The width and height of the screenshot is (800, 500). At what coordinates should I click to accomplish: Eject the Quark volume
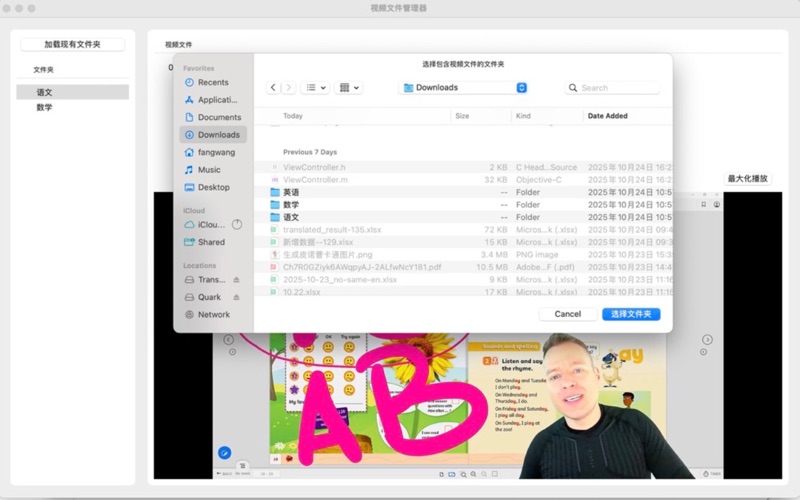(237, 297)
